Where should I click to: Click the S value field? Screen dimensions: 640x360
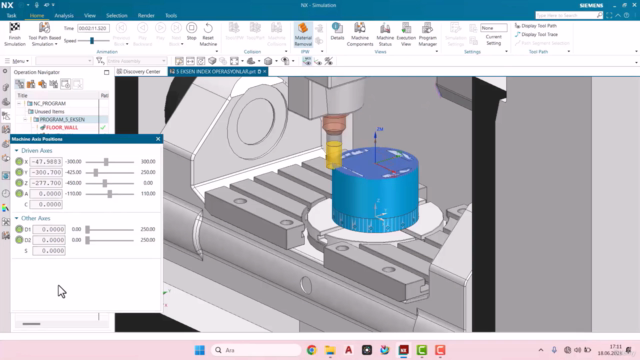(49, 251)
